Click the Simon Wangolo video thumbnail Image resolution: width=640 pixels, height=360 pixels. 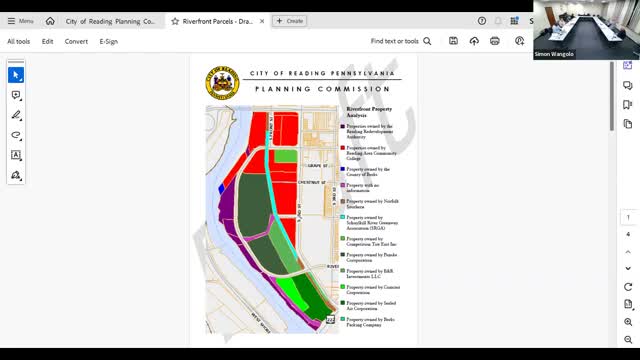(587, 30)
